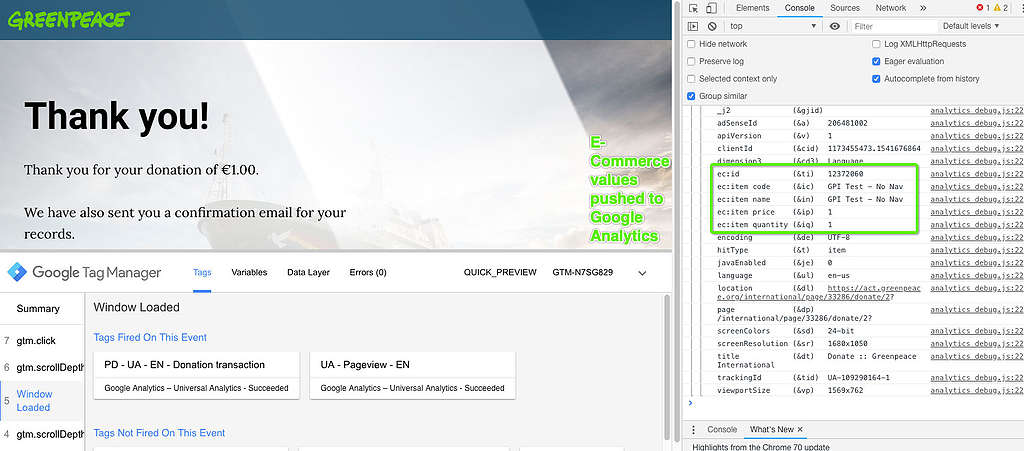The height and width of the screenshot is (451, 1024).
Task: Click the adSenseId value 206481002
Action: coord(847,123)
